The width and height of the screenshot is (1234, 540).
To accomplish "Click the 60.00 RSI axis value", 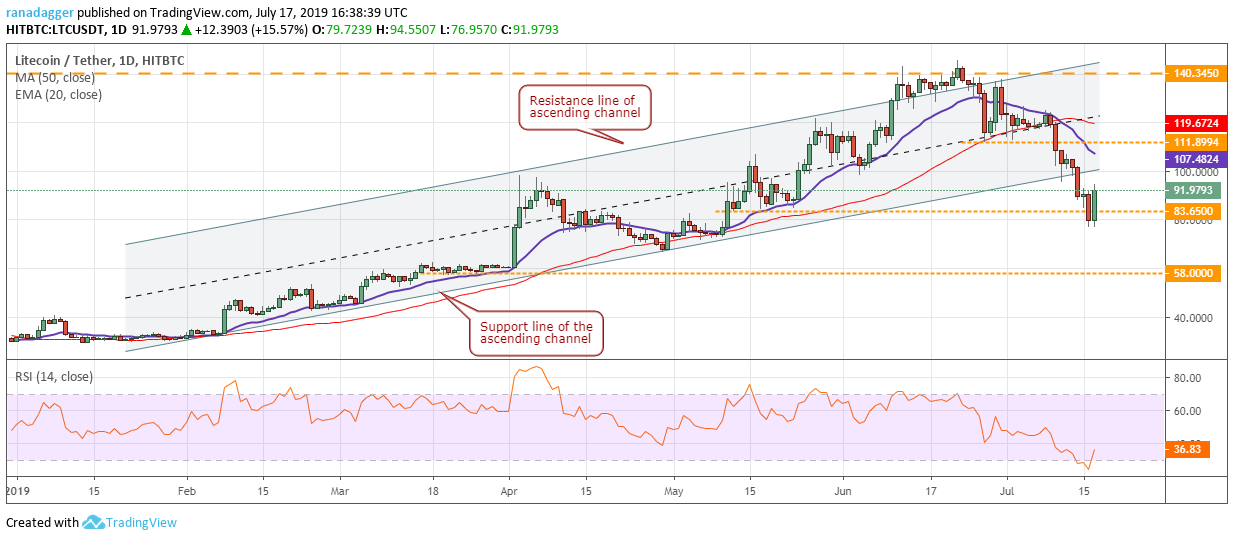I will pos(1187,411).
